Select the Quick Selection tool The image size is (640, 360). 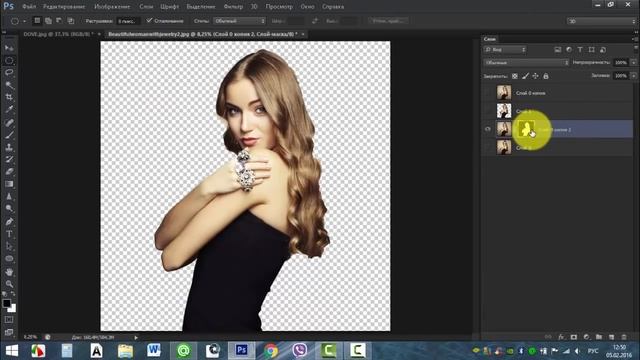9,85
